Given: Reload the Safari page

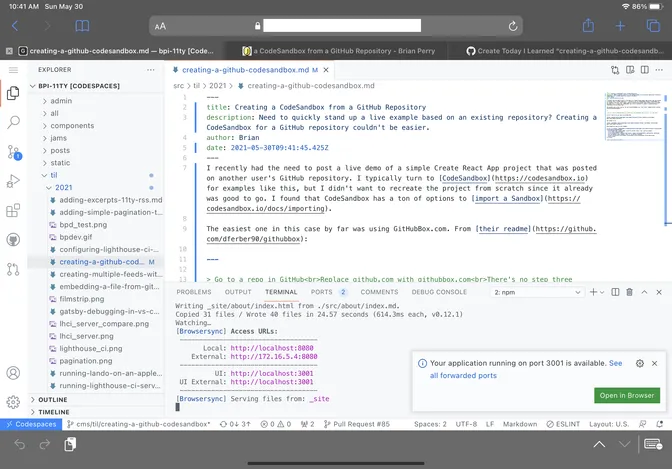Looking at the screenshot, I should 513,27.
